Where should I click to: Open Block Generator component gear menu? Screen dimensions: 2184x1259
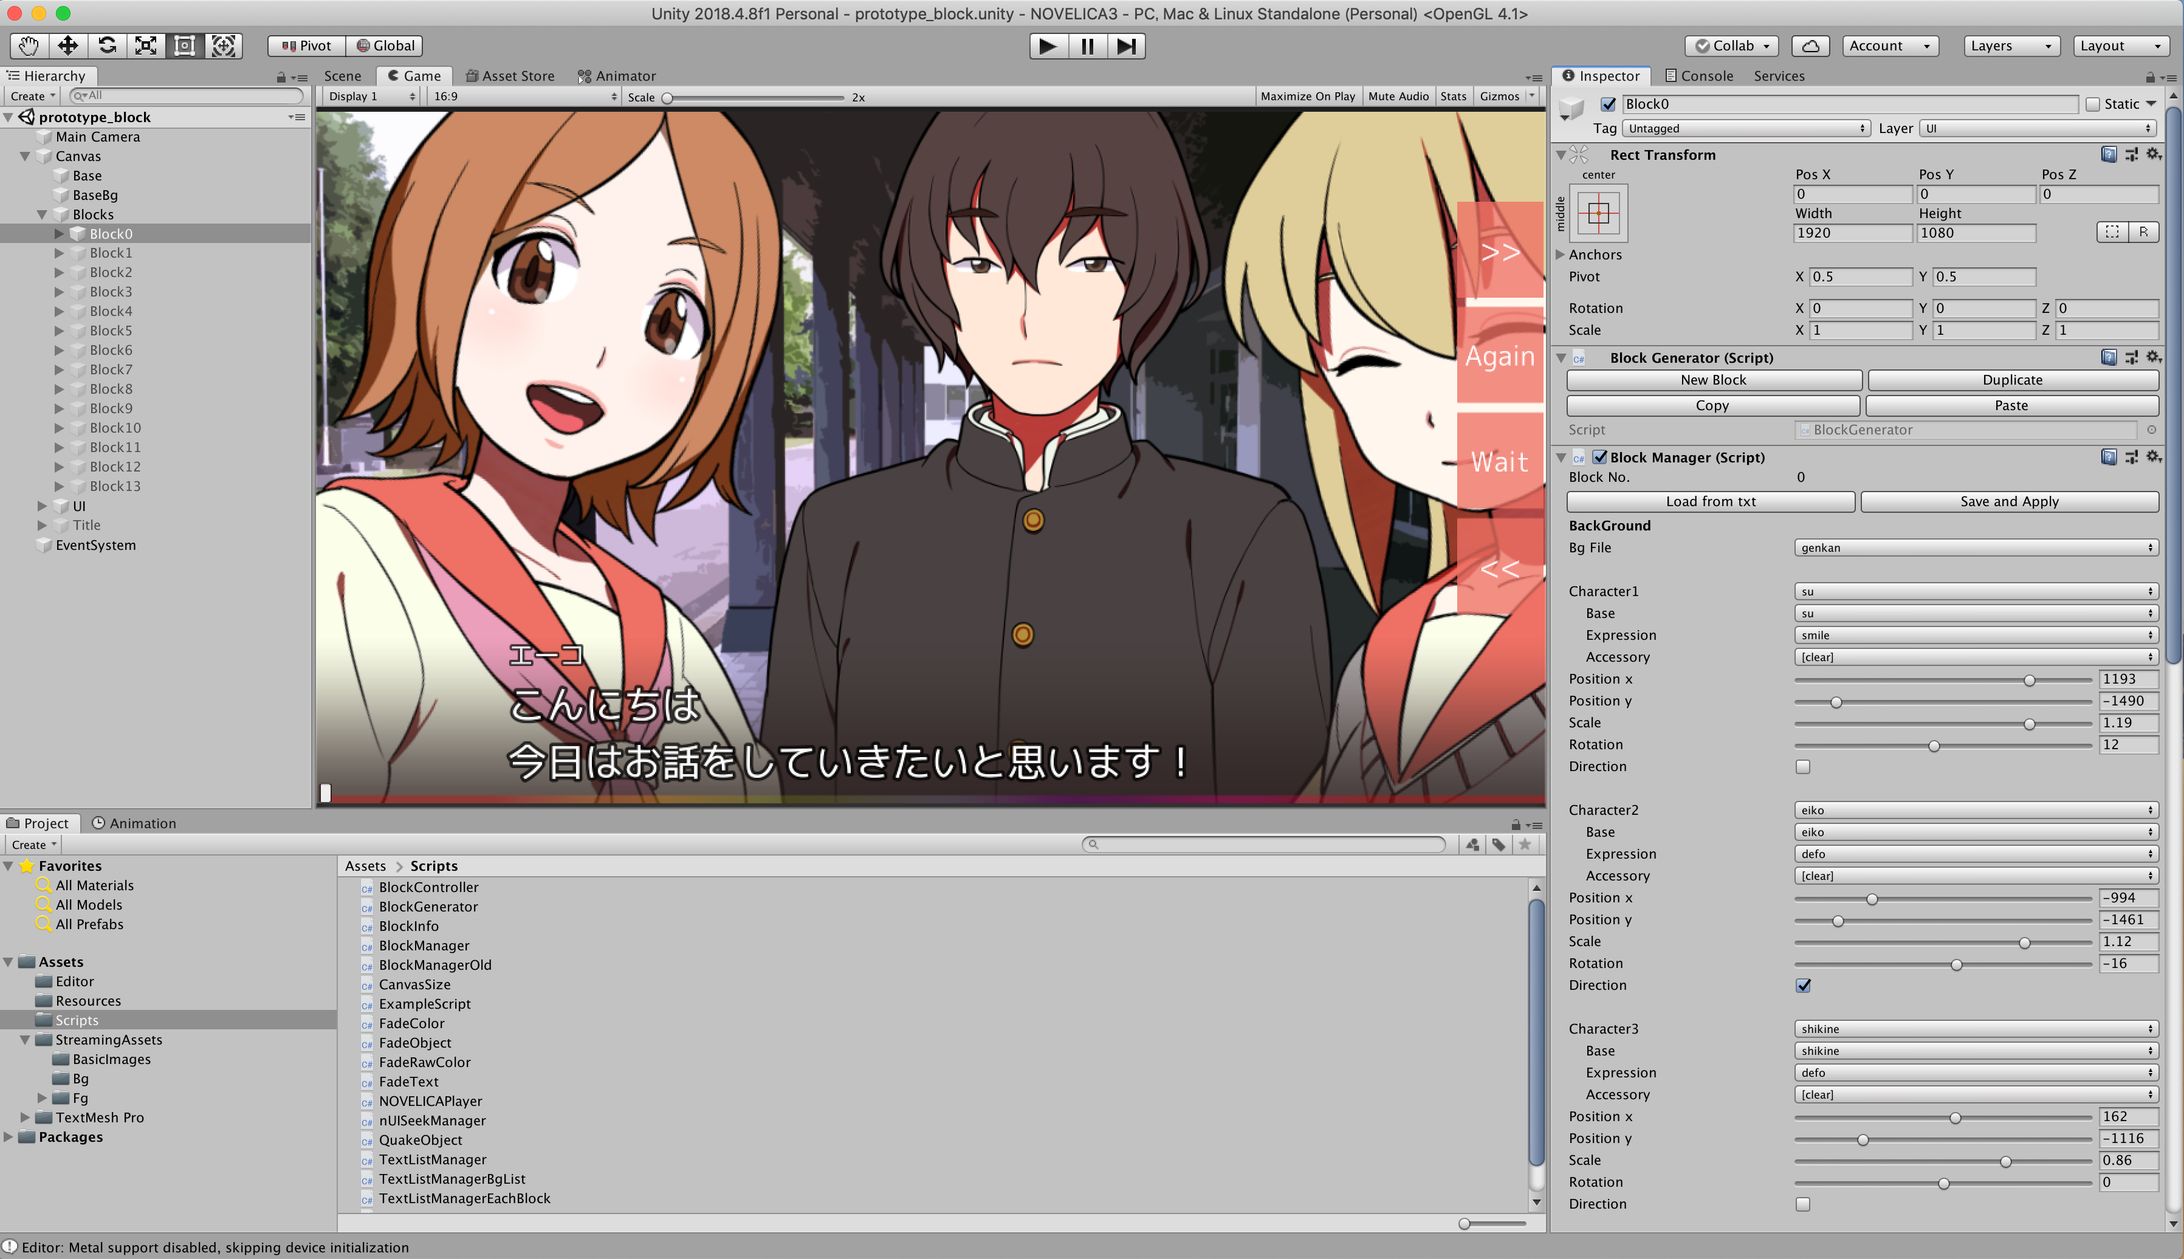[x=2154, y=357]
